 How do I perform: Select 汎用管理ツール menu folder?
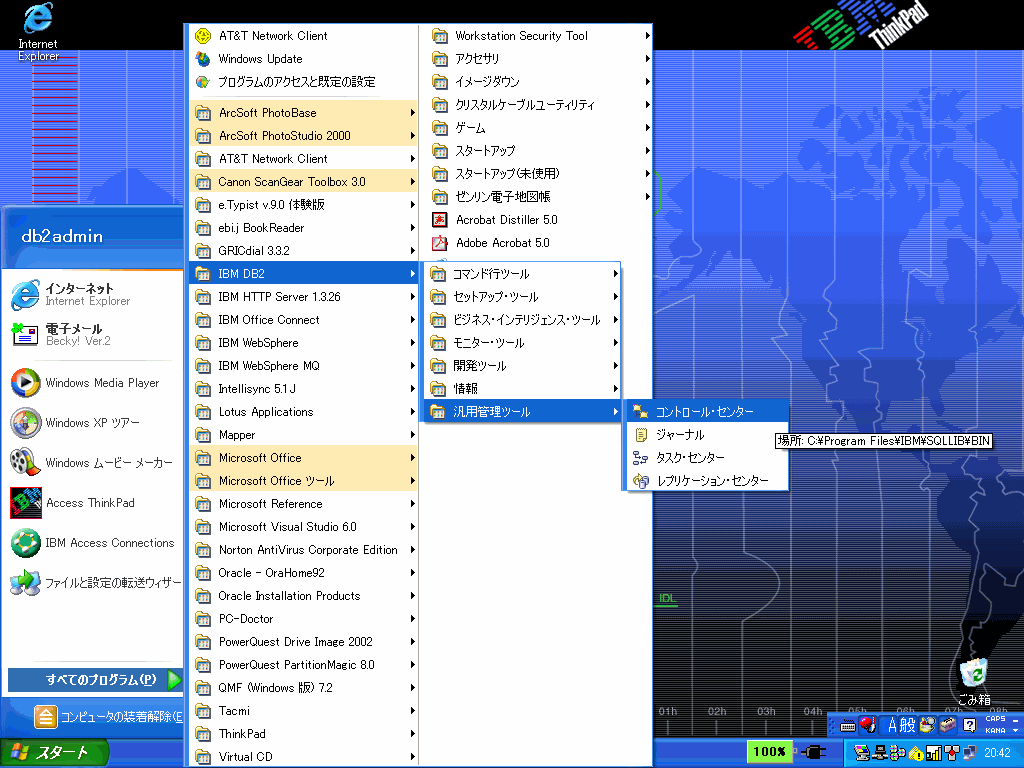(x=522, y=411)
